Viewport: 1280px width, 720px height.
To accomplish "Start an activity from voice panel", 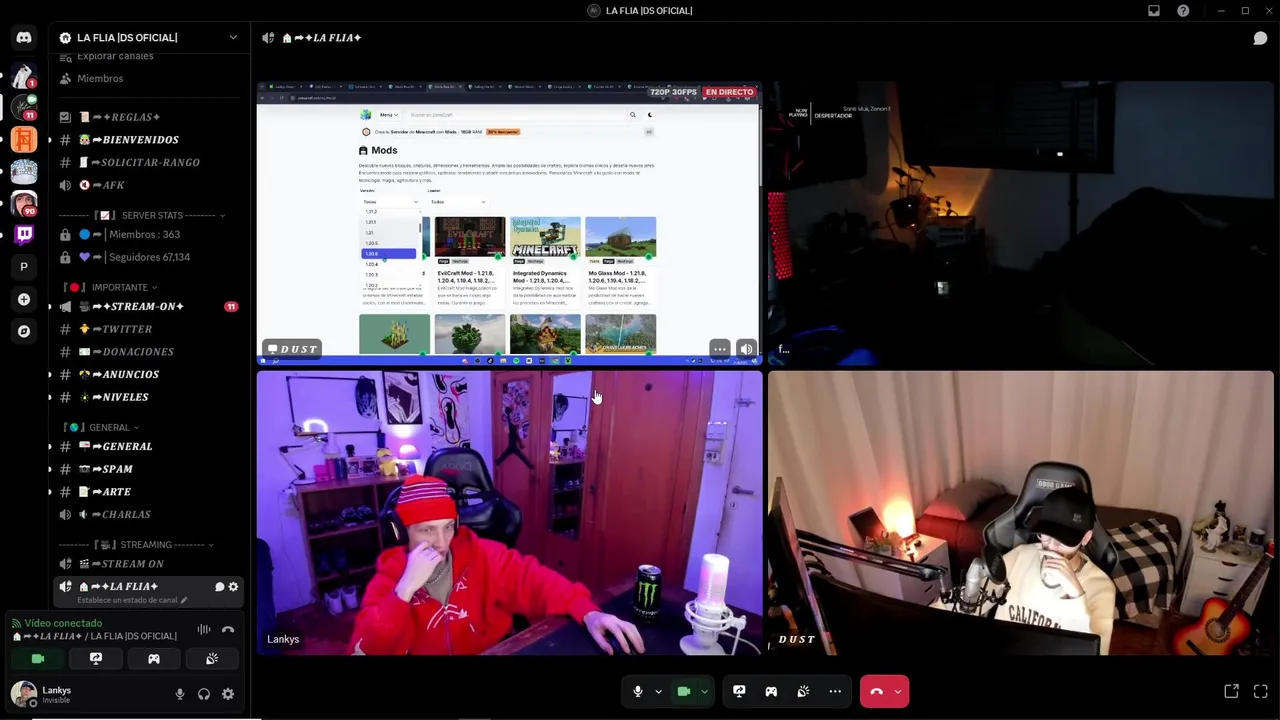I will click(154, 659).
